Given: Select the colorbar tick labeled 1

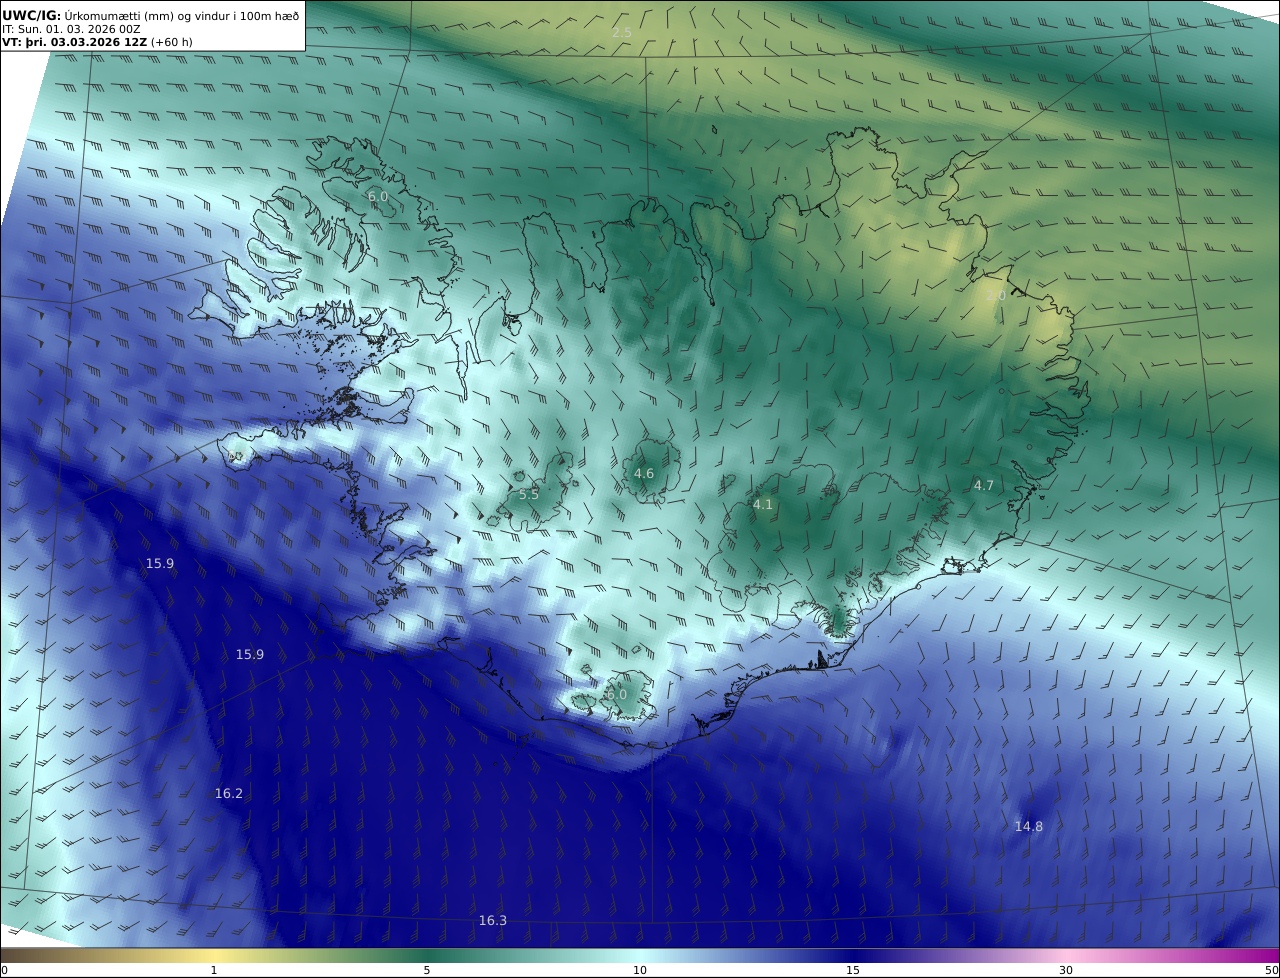Looking at the screenshot, I should pyautogui.click(x=214, y=970).
